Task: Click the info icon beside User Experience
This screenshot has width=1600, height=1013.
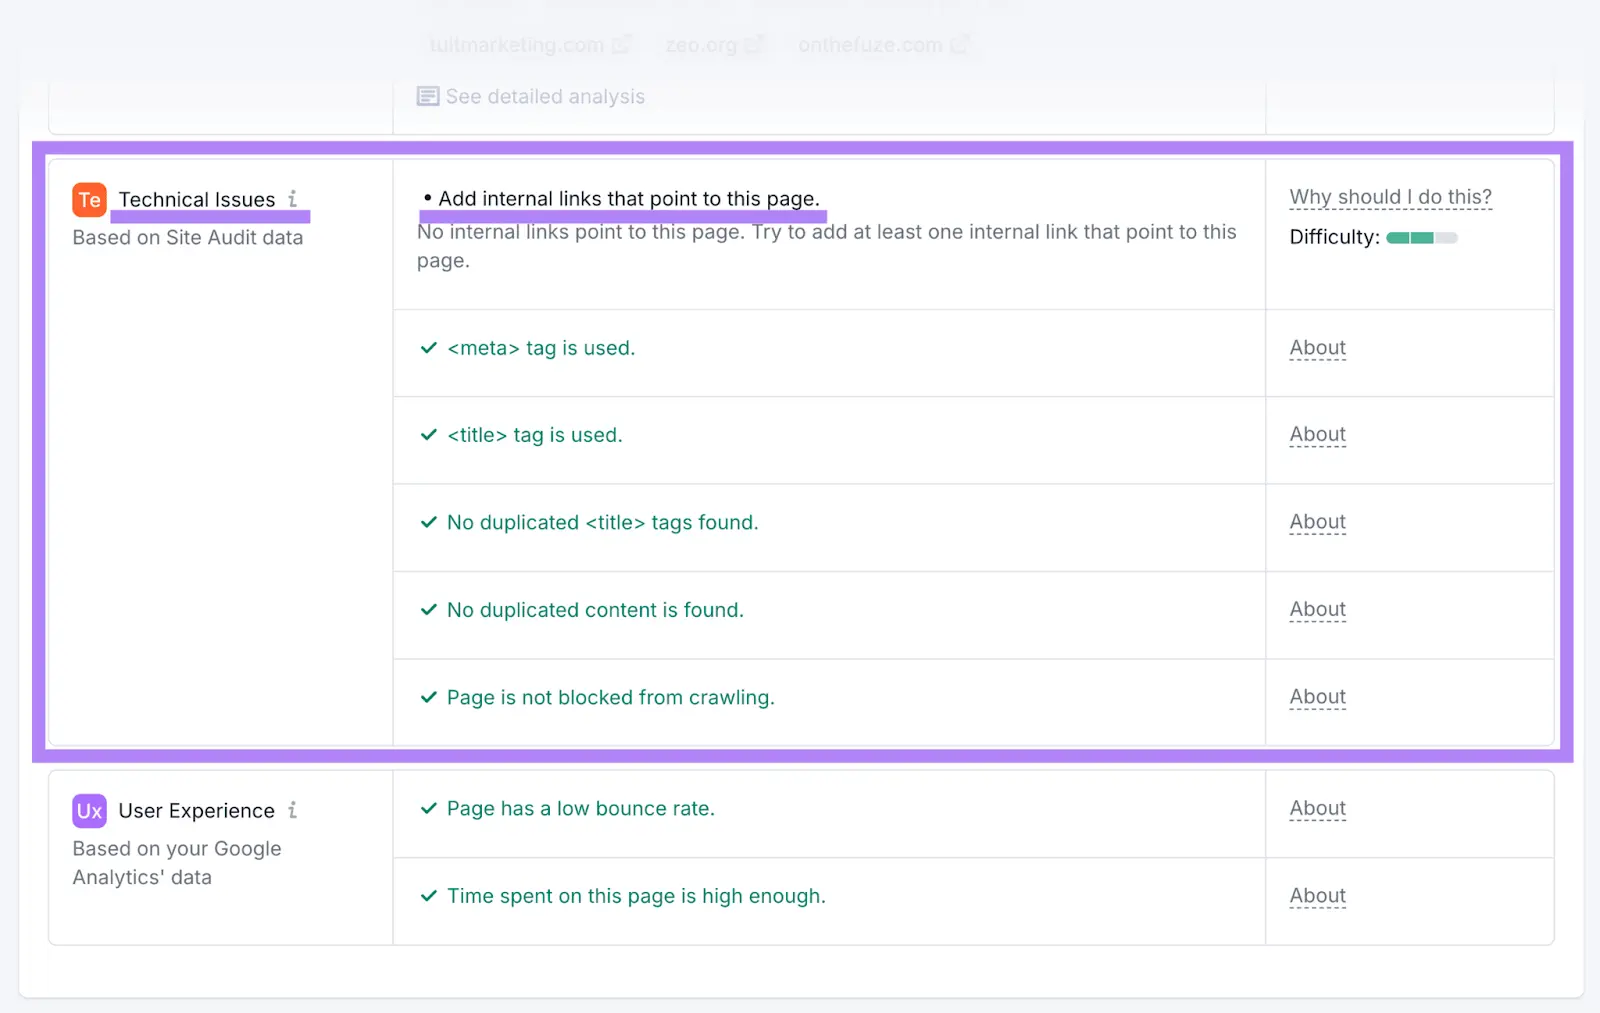Action: [x=293, y=811]
